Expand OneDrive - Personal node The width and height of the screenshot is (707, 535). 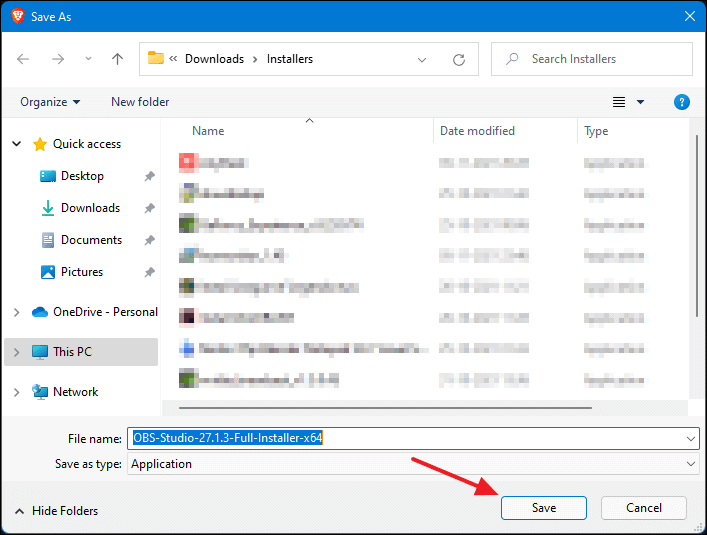[17, 312]
